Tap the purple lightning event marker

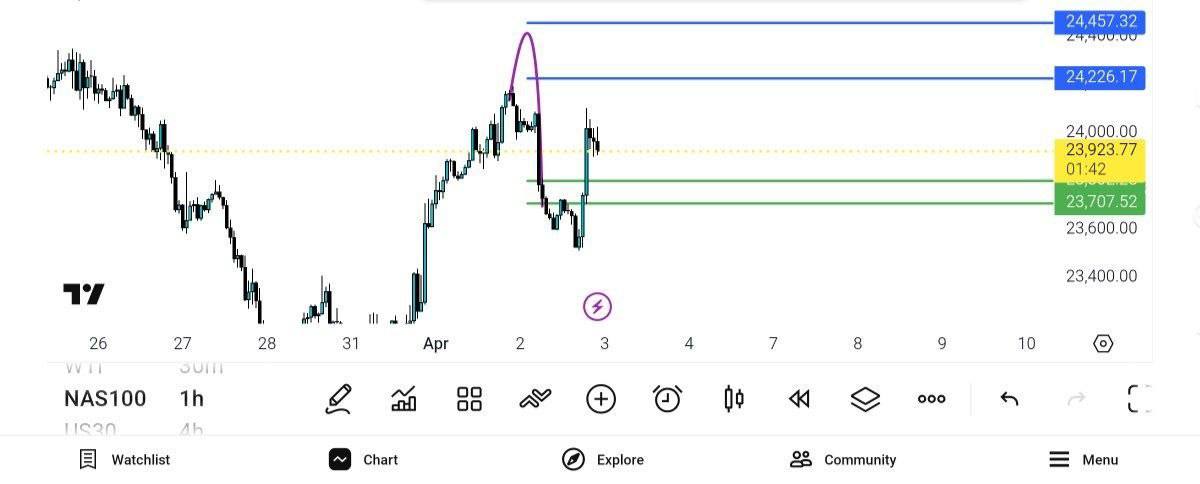(x=597, y=307)
